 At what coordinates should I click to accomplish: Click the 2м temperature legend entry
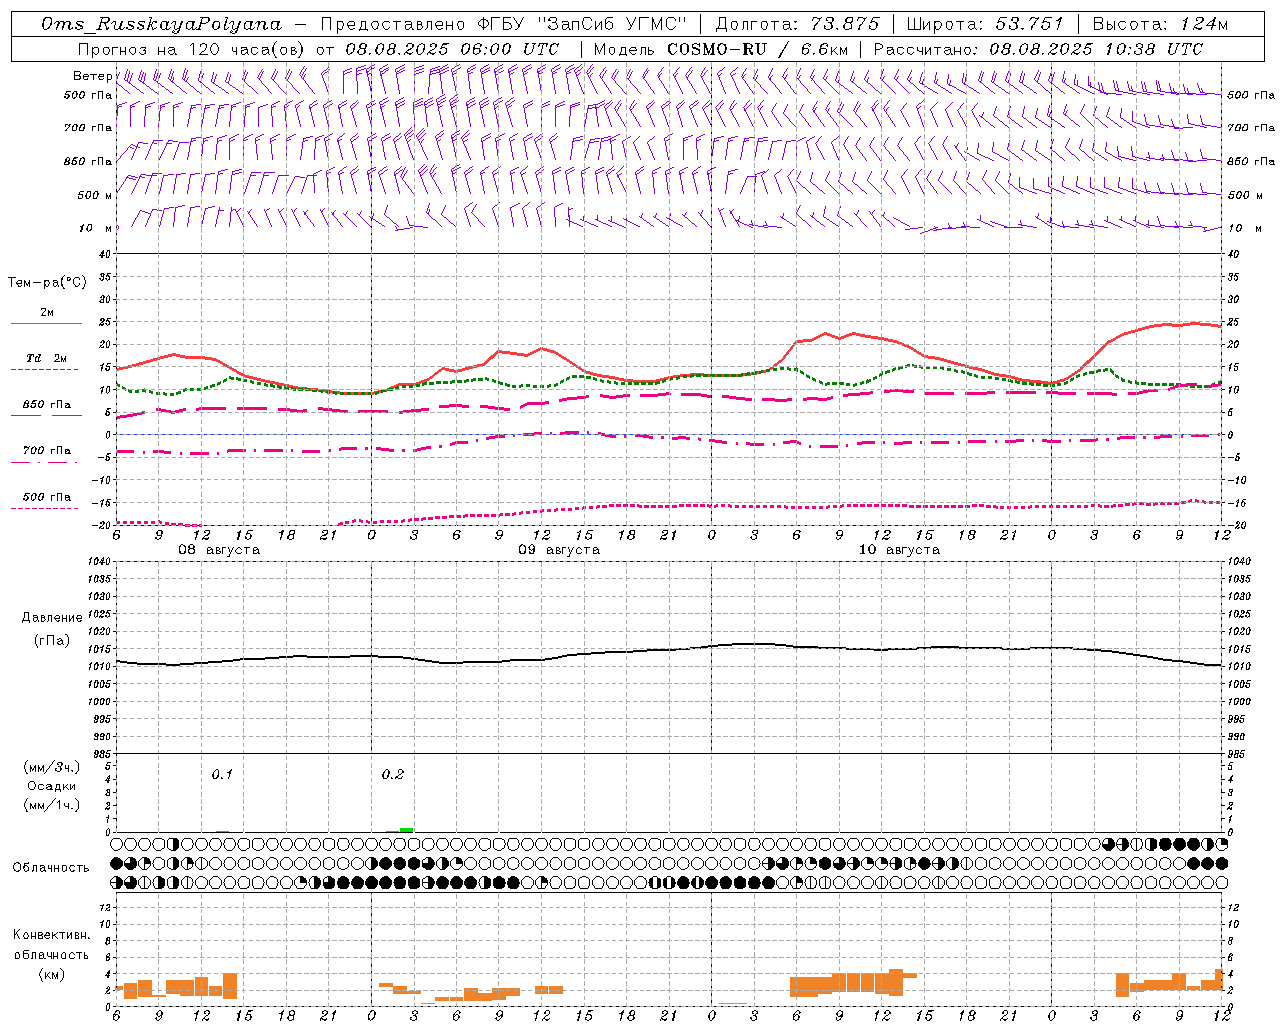tap(46, 313)
